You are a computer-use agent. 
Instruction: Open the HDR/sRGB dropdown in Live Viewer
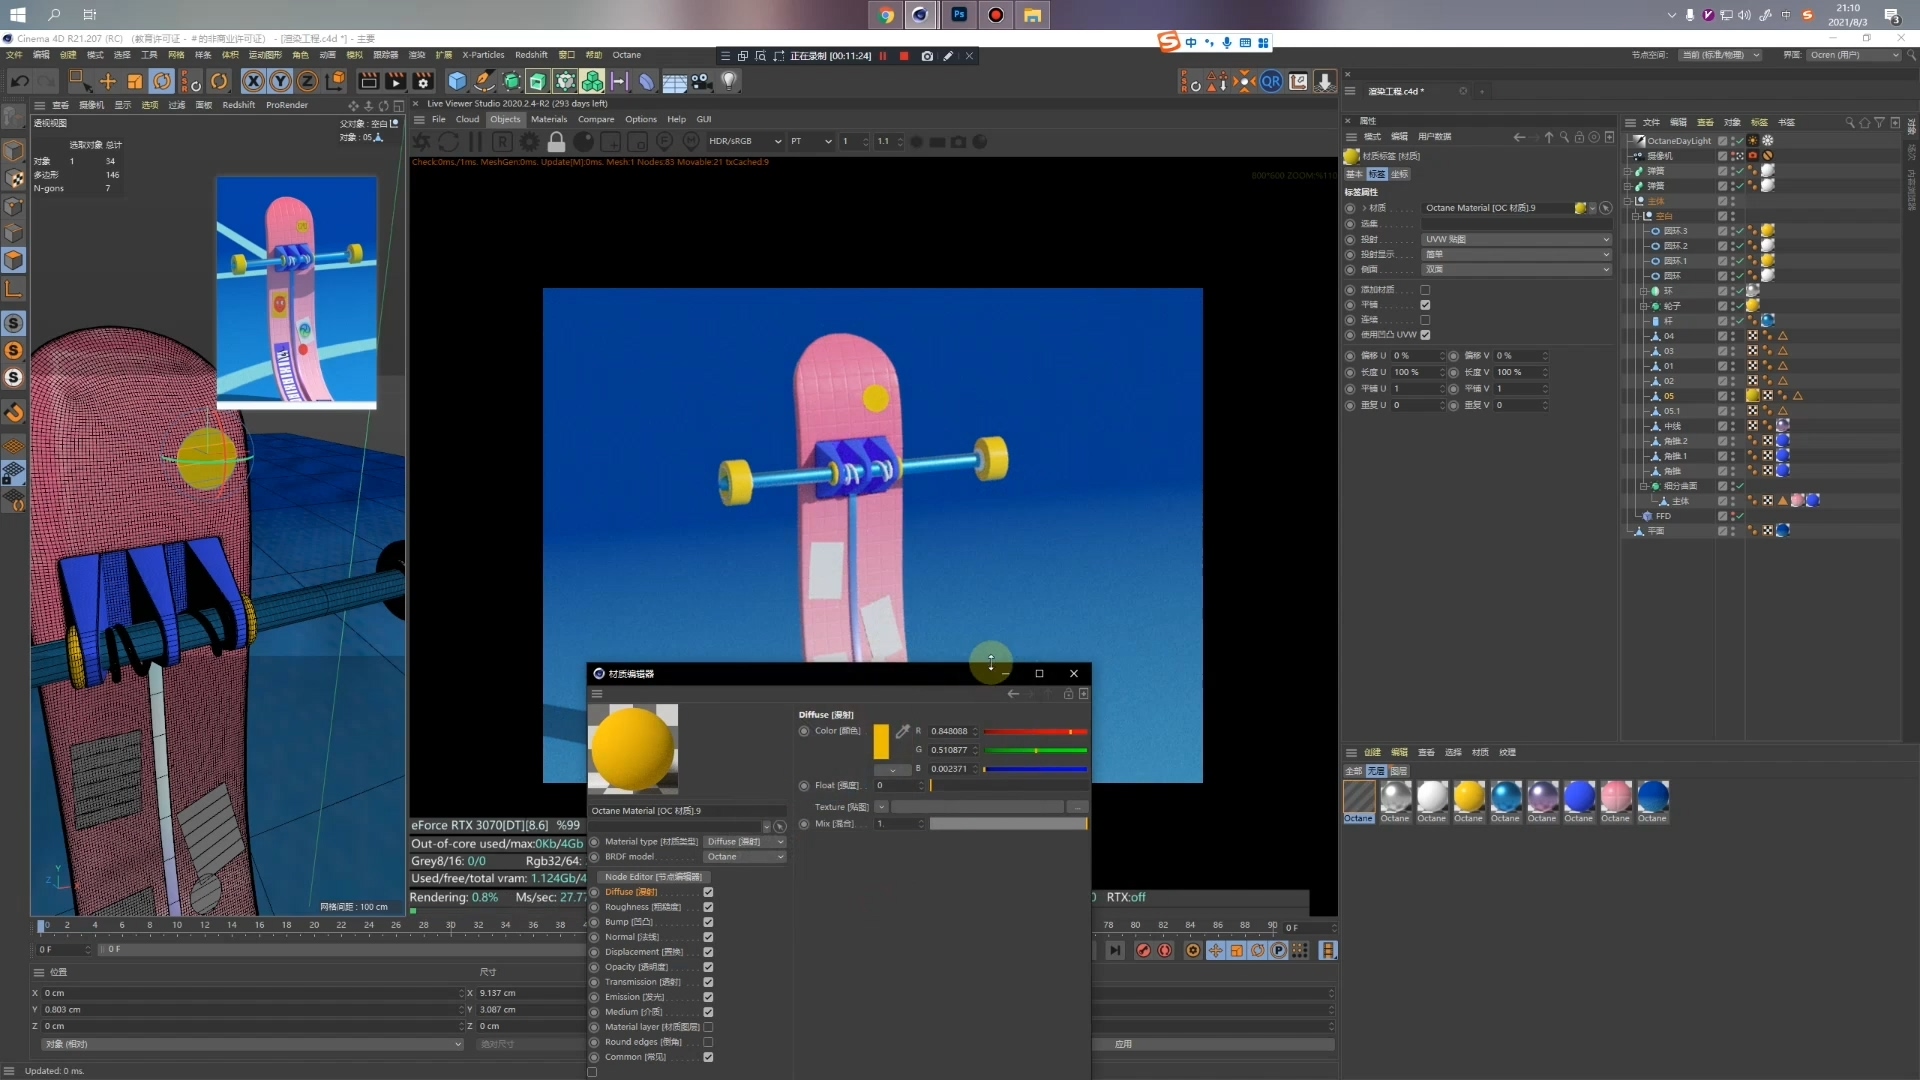point(744,142)
